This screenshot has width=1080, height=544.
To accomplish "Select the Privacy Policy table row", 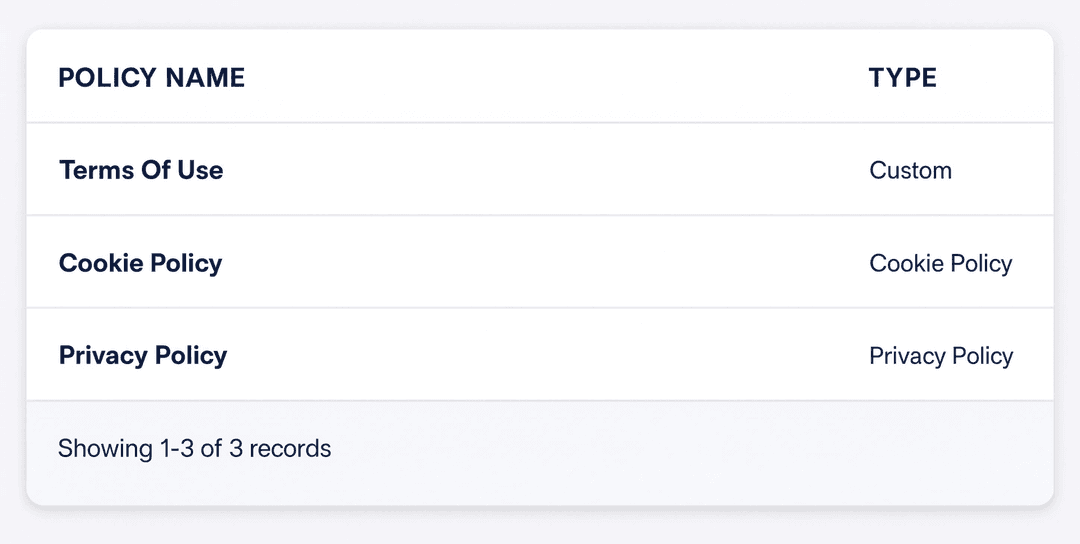I will pos(540,354).
